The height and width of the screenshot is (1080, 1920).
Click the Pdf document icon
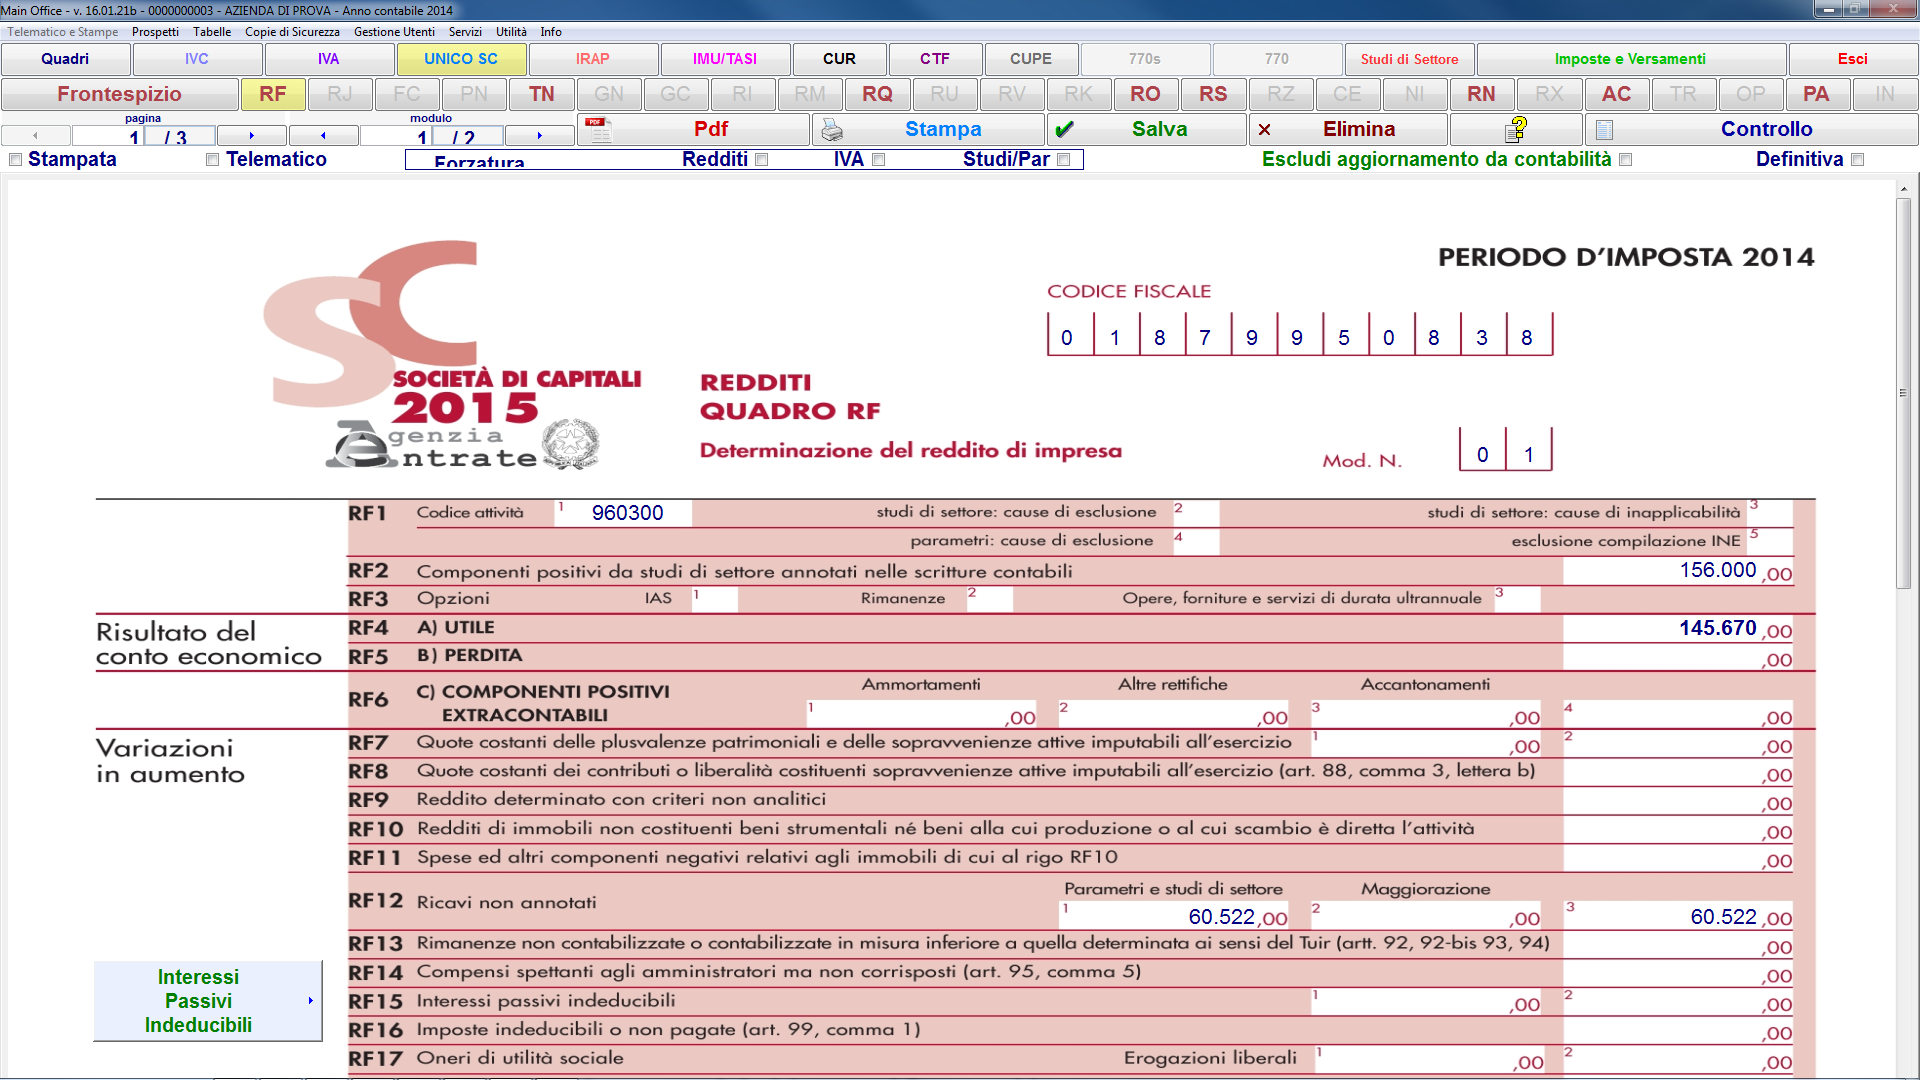598,129
